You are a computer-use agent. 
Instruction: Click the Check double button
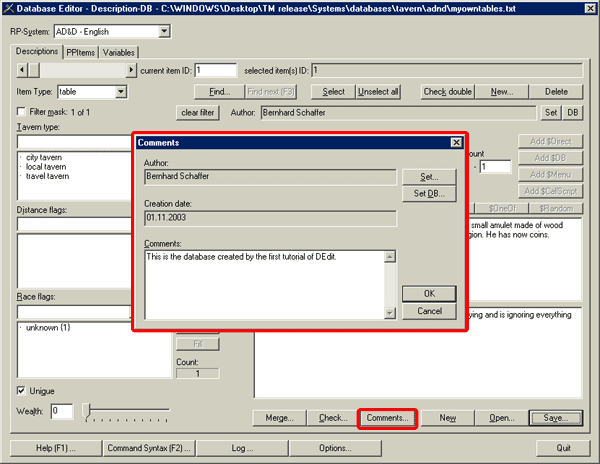[447, 91]
